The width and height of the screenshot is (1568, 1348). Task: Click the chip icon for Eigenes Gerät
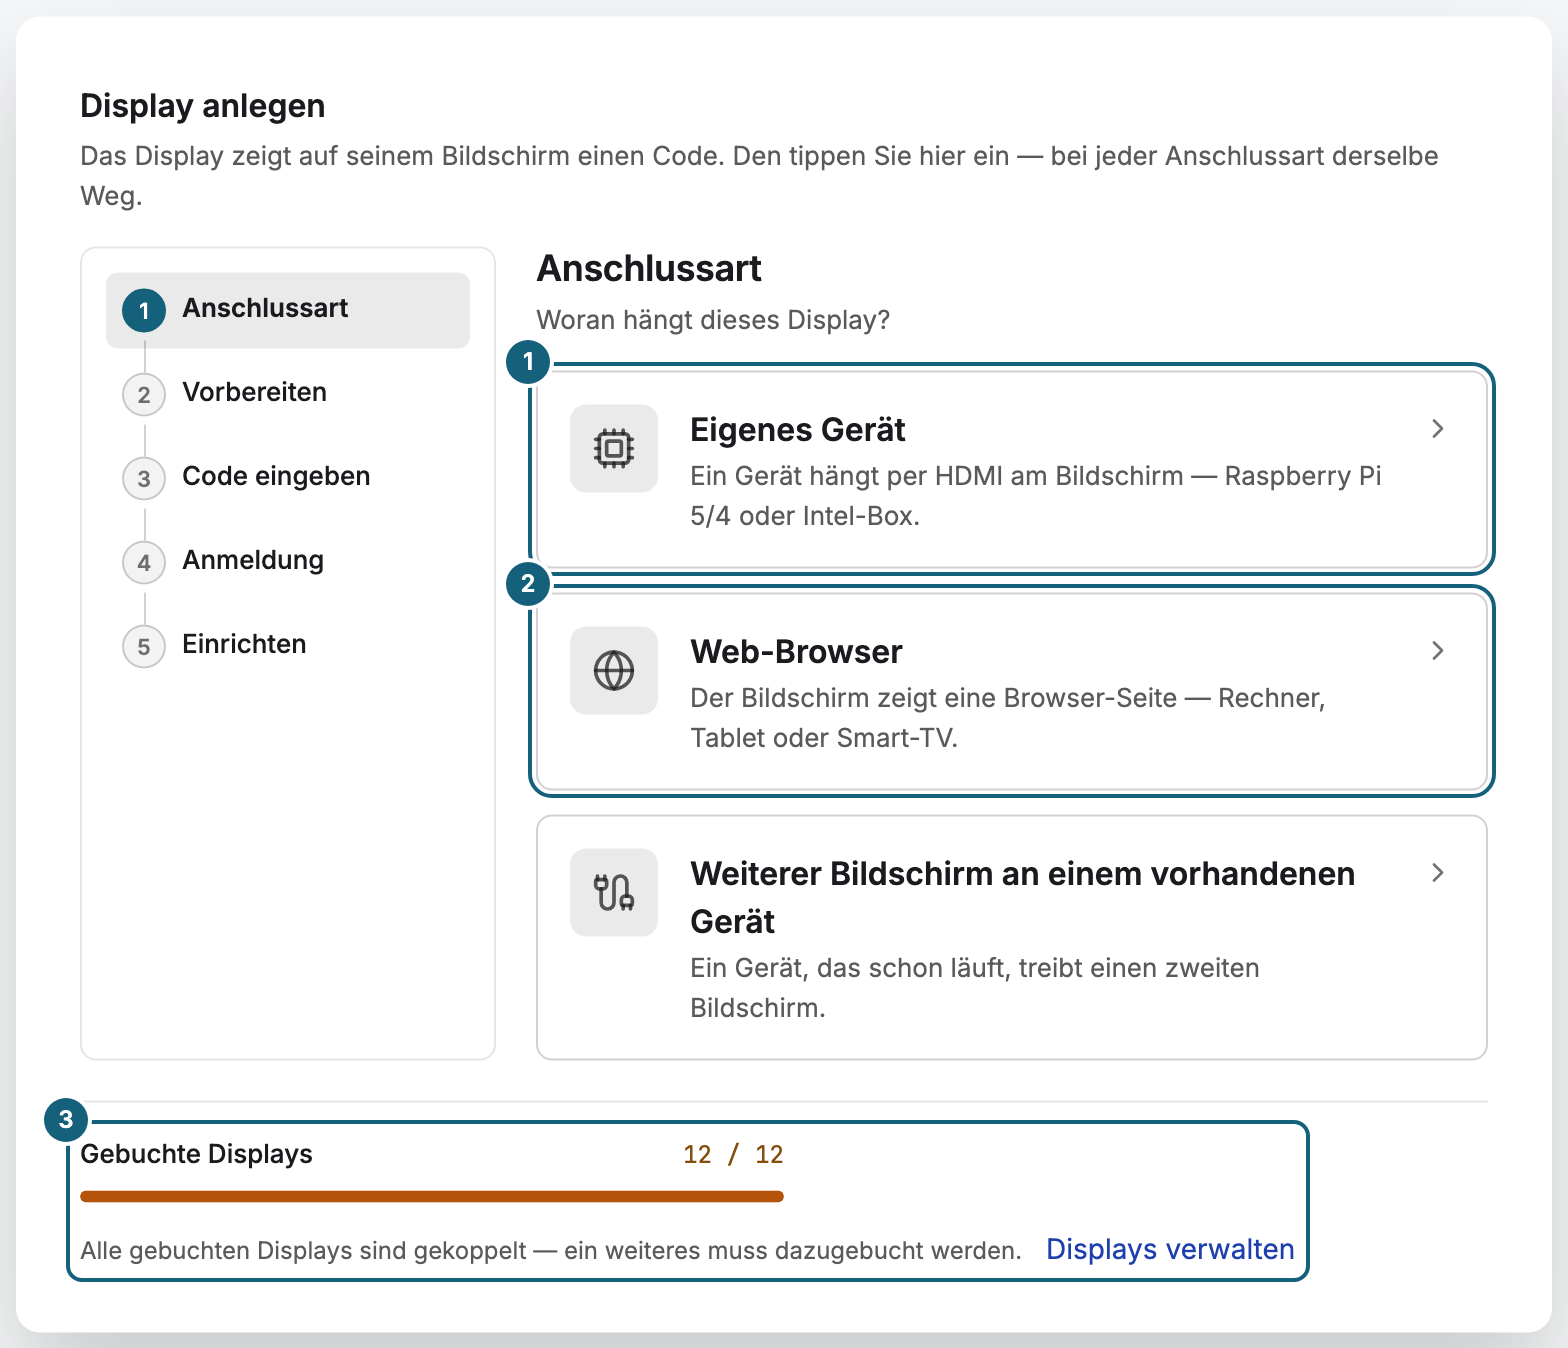[x=614, y=448]
